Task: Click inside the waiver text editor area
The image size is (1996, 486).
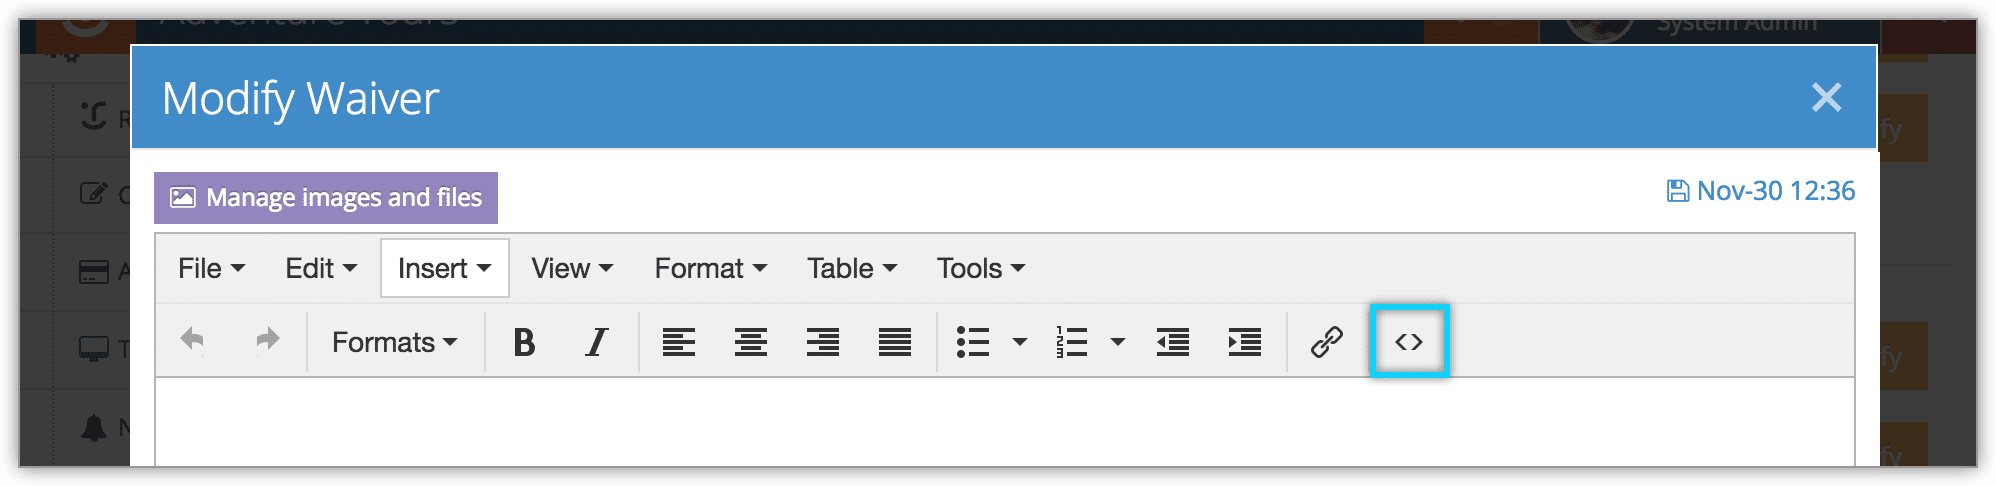Action: [1005, 421]
